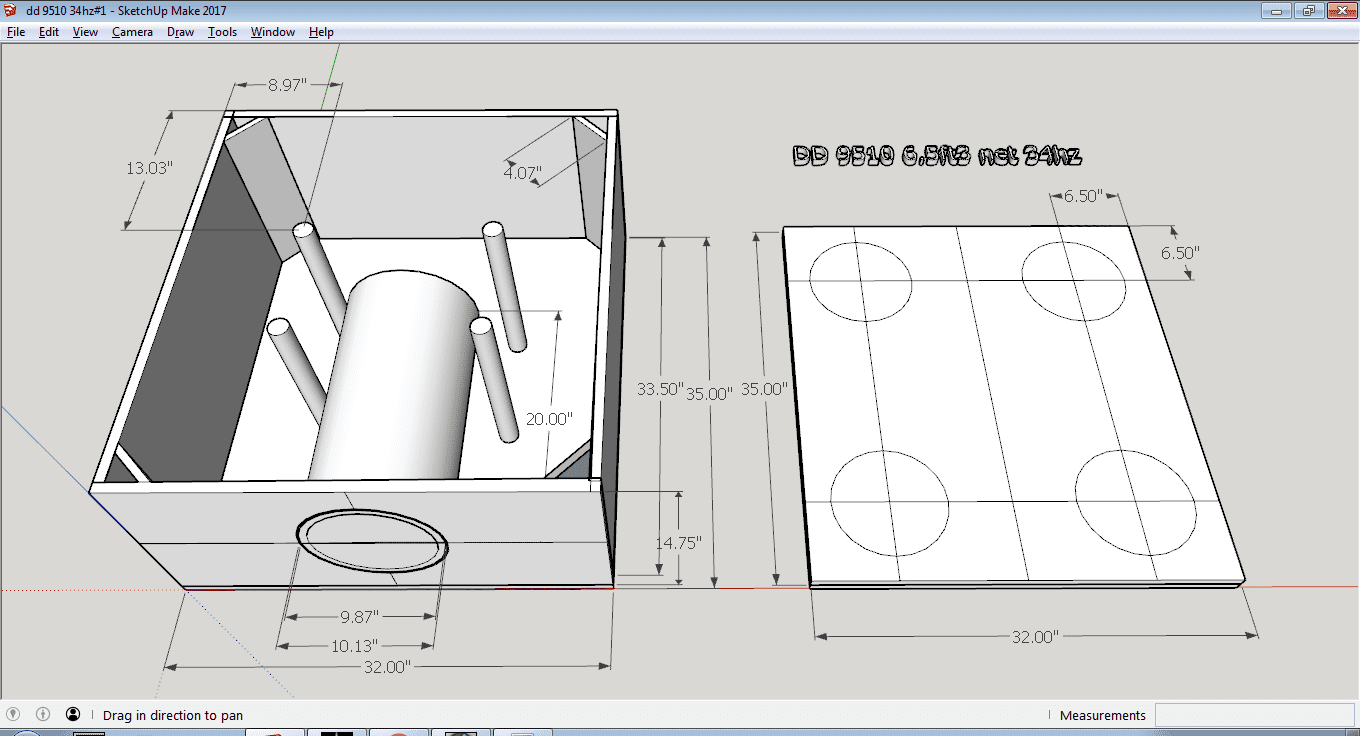The height and width of the screenshot is (736, 1360).
Task: Click the sign-in profile status icon
Action: (x=73, y=714)
